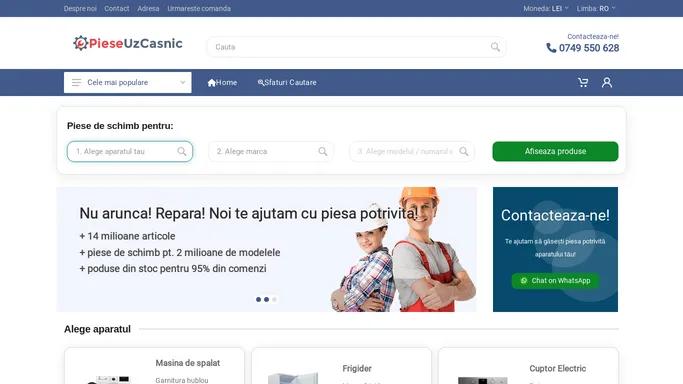Open Despre noi link
The image size is (683, 384).
80,8
